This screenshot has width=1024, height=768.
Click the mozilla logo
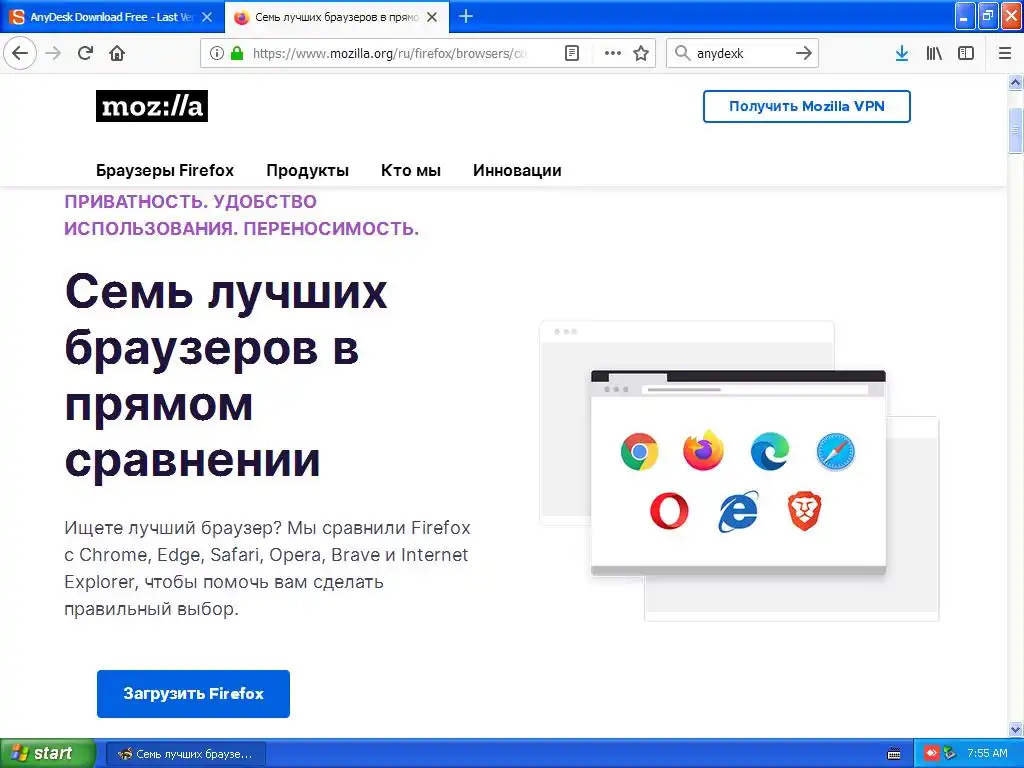pos(152,106)
